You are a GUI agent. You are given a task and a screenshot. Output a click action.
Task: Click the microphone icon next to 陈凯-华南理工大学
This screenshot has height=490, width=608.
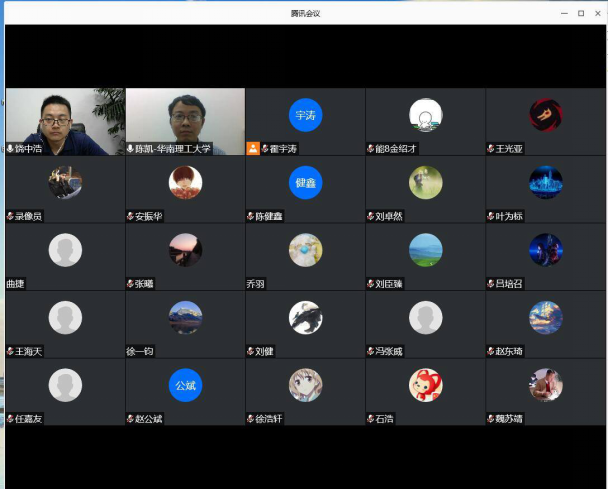(130, 148)
